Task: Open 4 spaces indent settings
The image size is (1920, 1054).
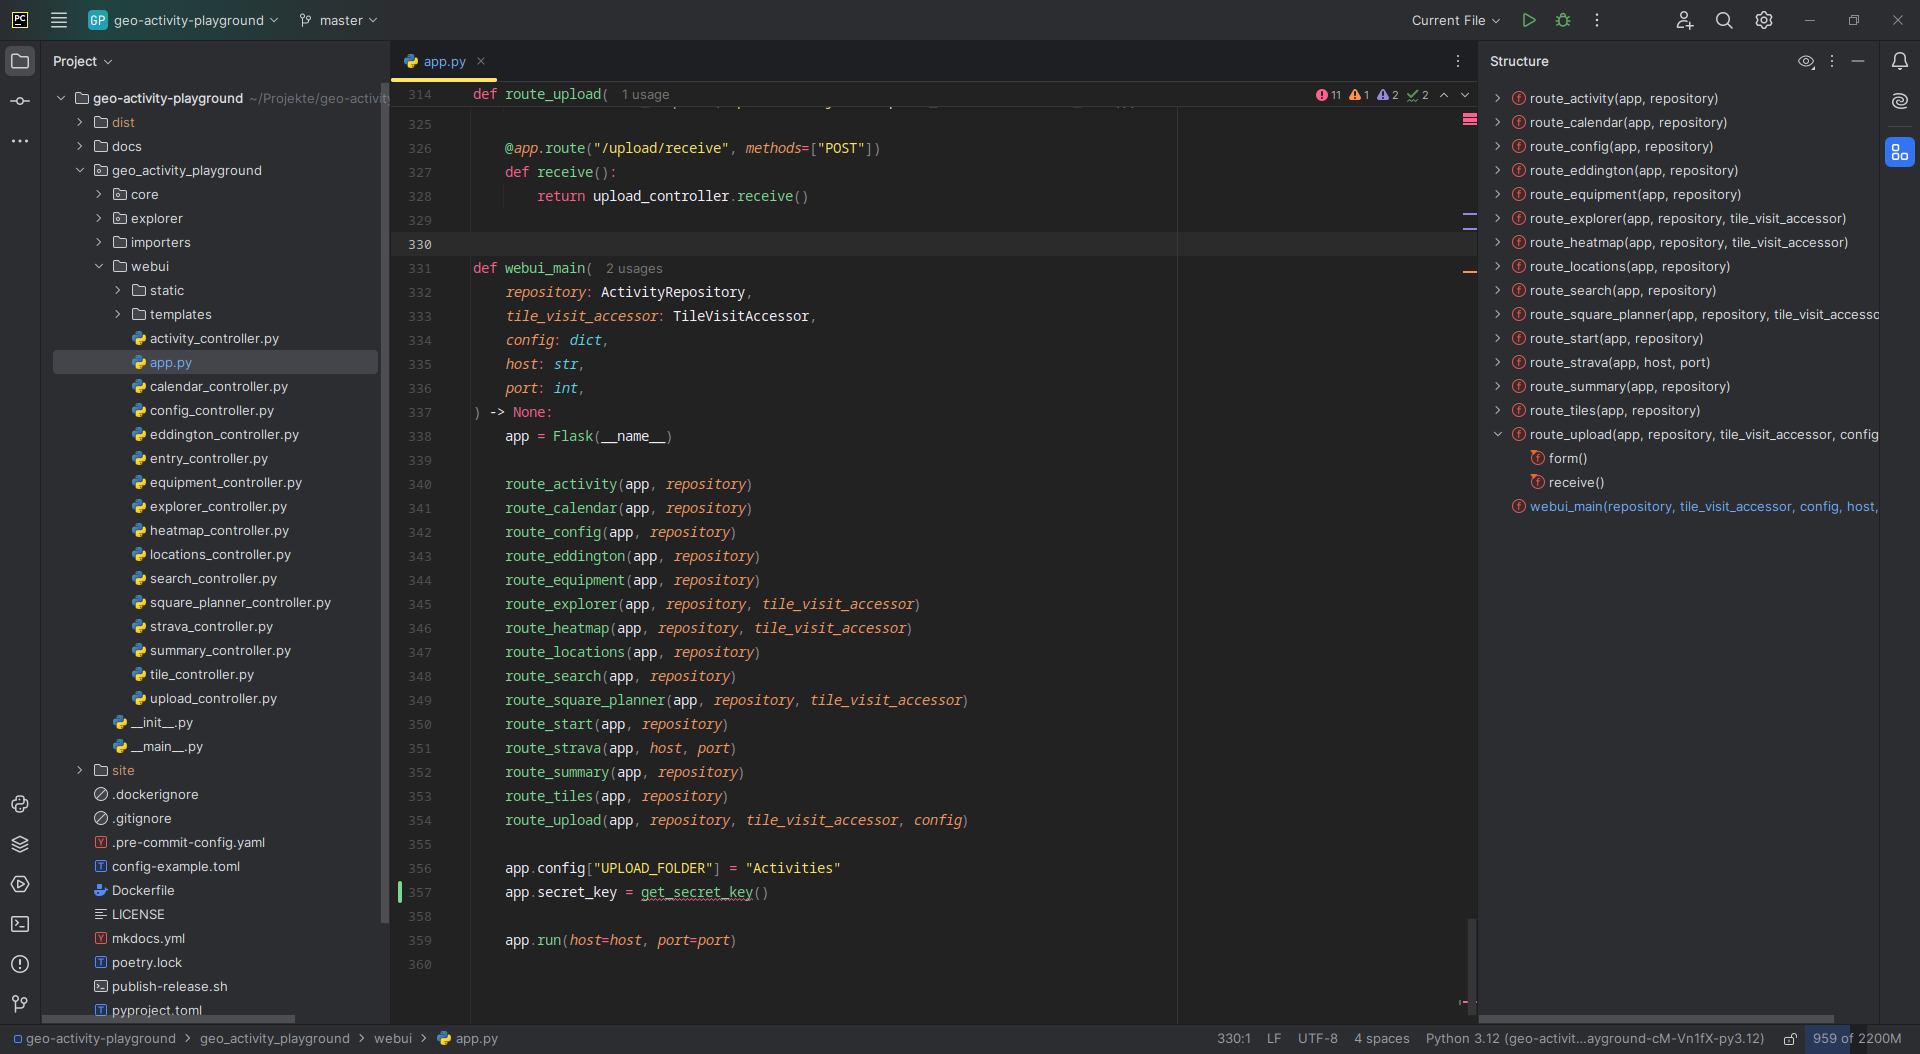Action: point(1382,1039)
